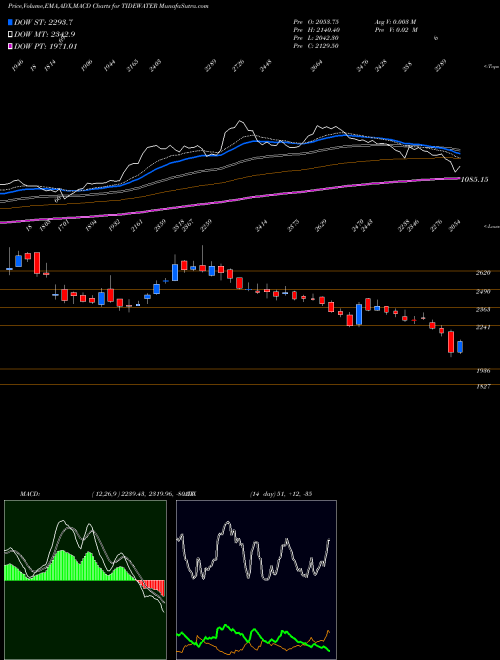
Task: Click the MACD: panel title
Action: point(30,494)
